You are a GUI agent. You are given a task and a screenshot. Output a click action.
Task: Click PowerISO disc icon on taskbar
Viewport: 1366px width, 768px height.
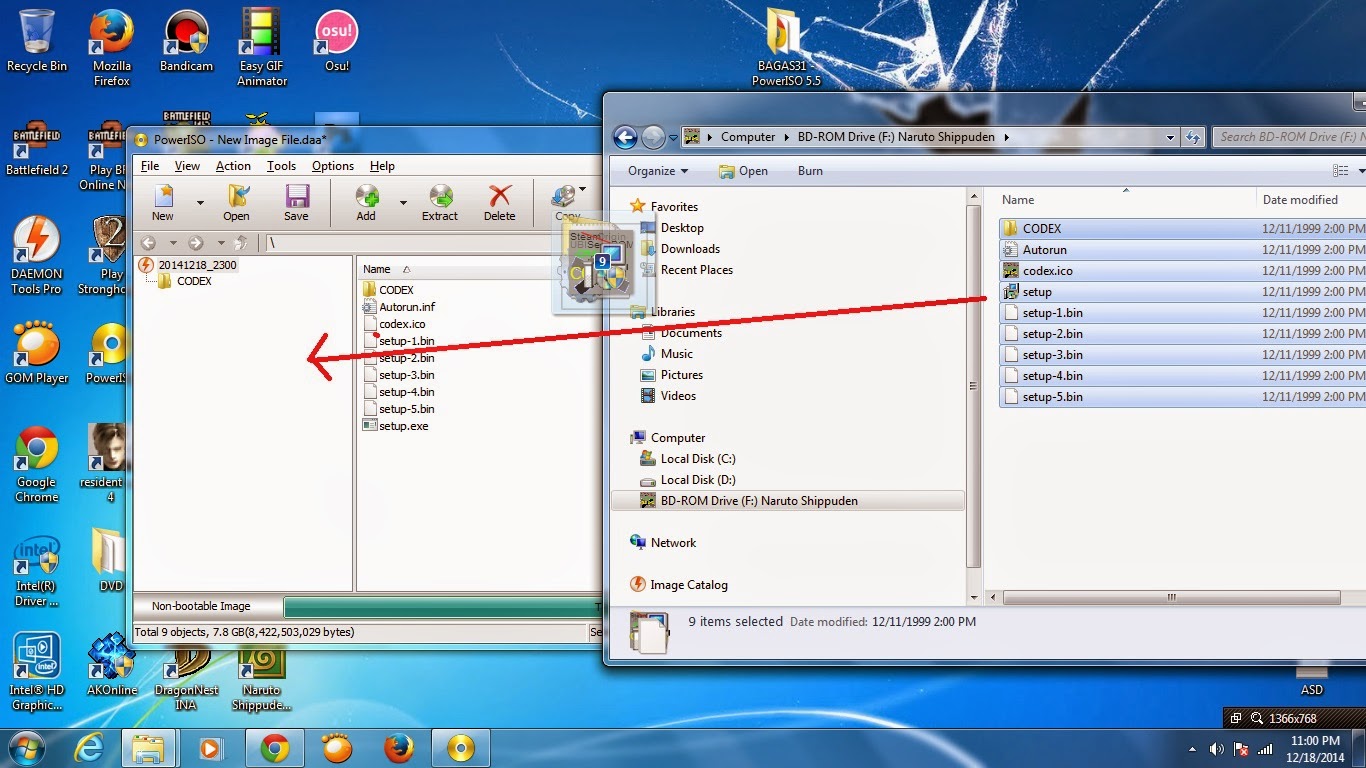pyautogui.click(x=461, y=748)
